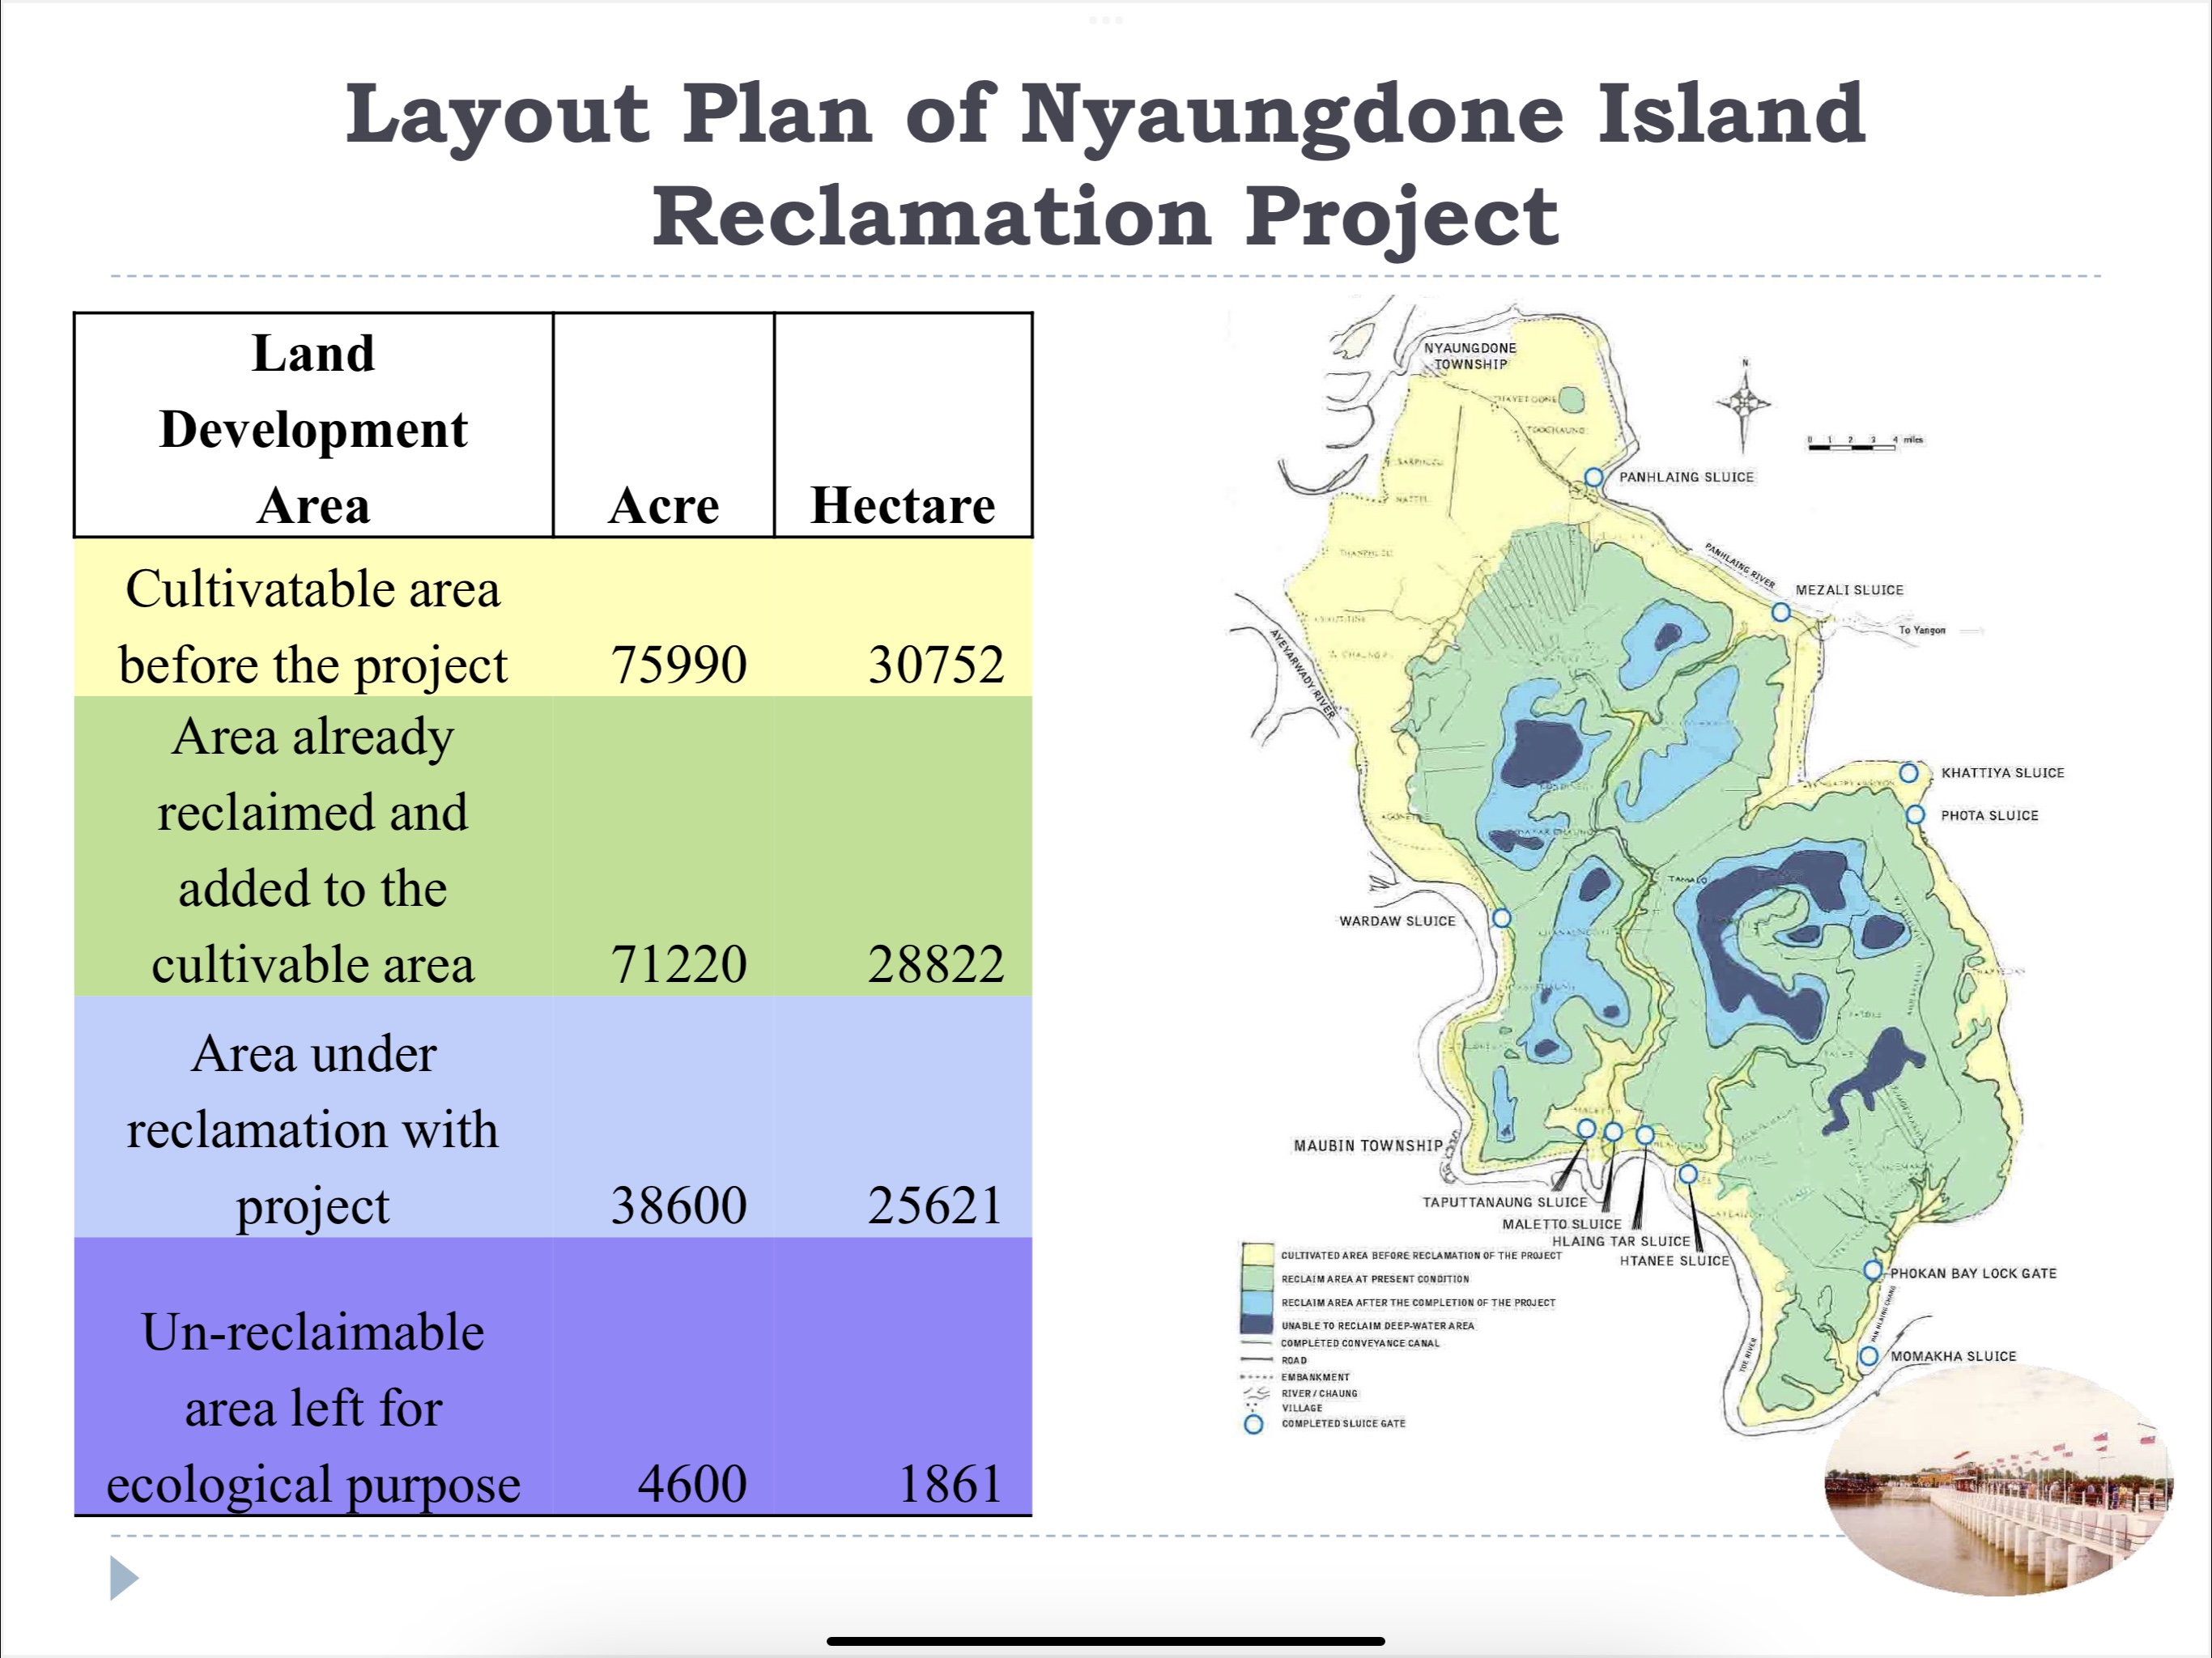This screenshot has width=2212, height=1658.
Task: Click the Phota Sluice circle marker
Action: [1915, 815]
